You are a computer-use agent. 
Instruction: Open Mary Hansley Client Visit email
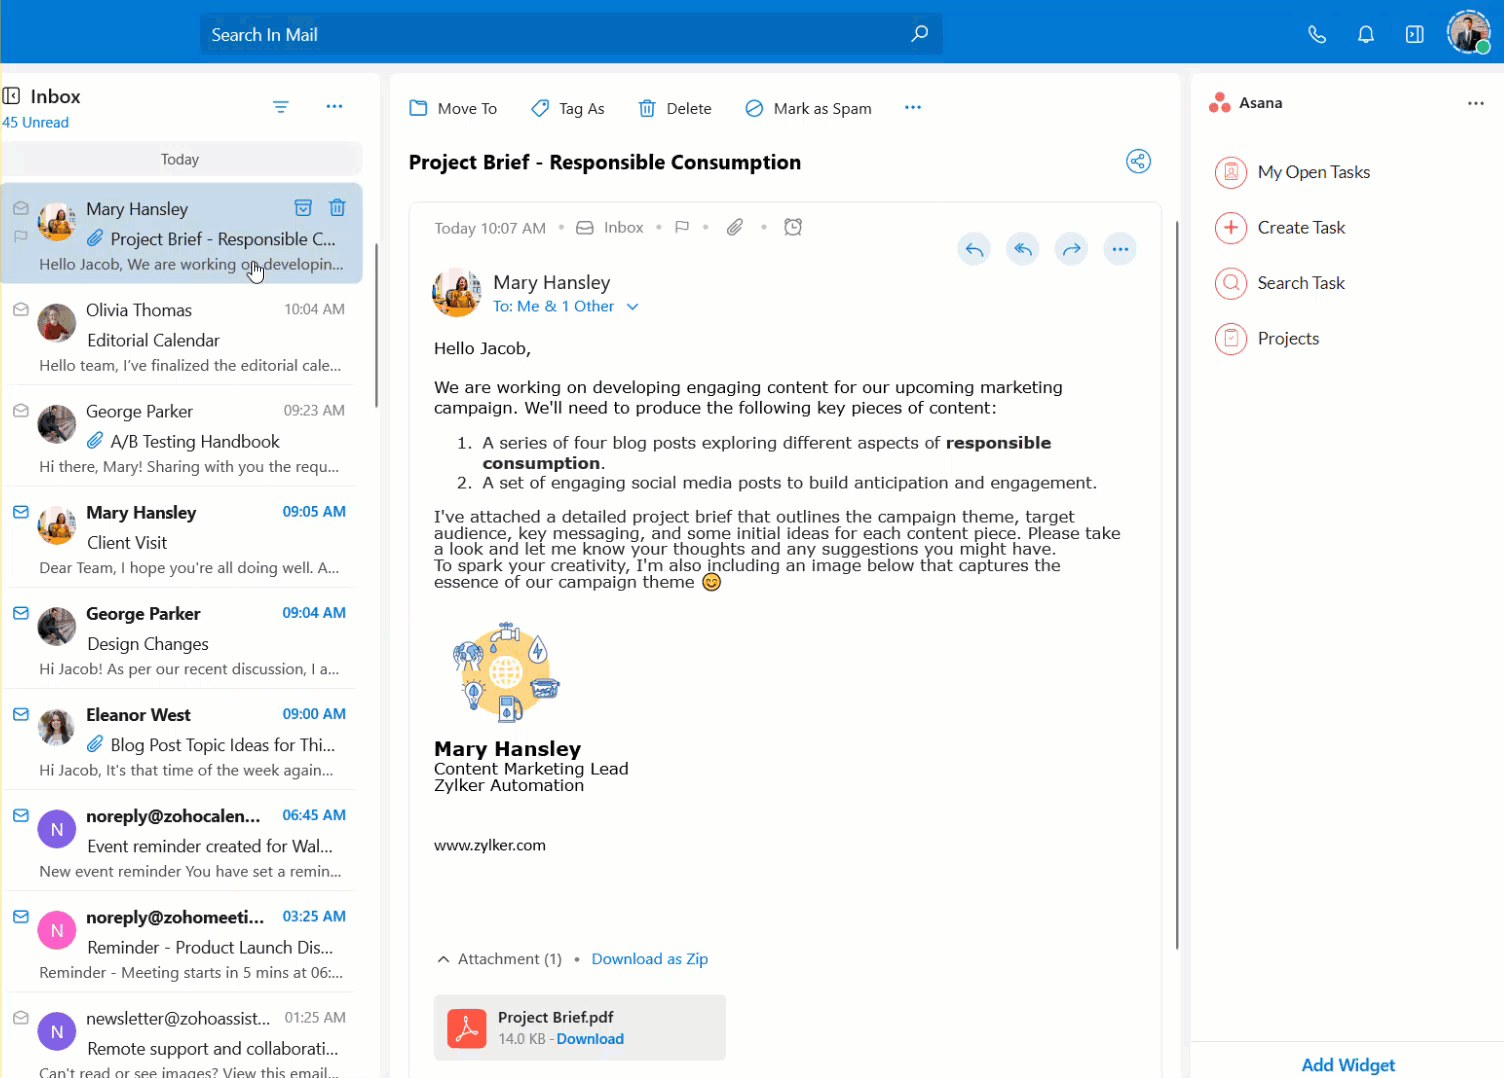pos(180,537)
